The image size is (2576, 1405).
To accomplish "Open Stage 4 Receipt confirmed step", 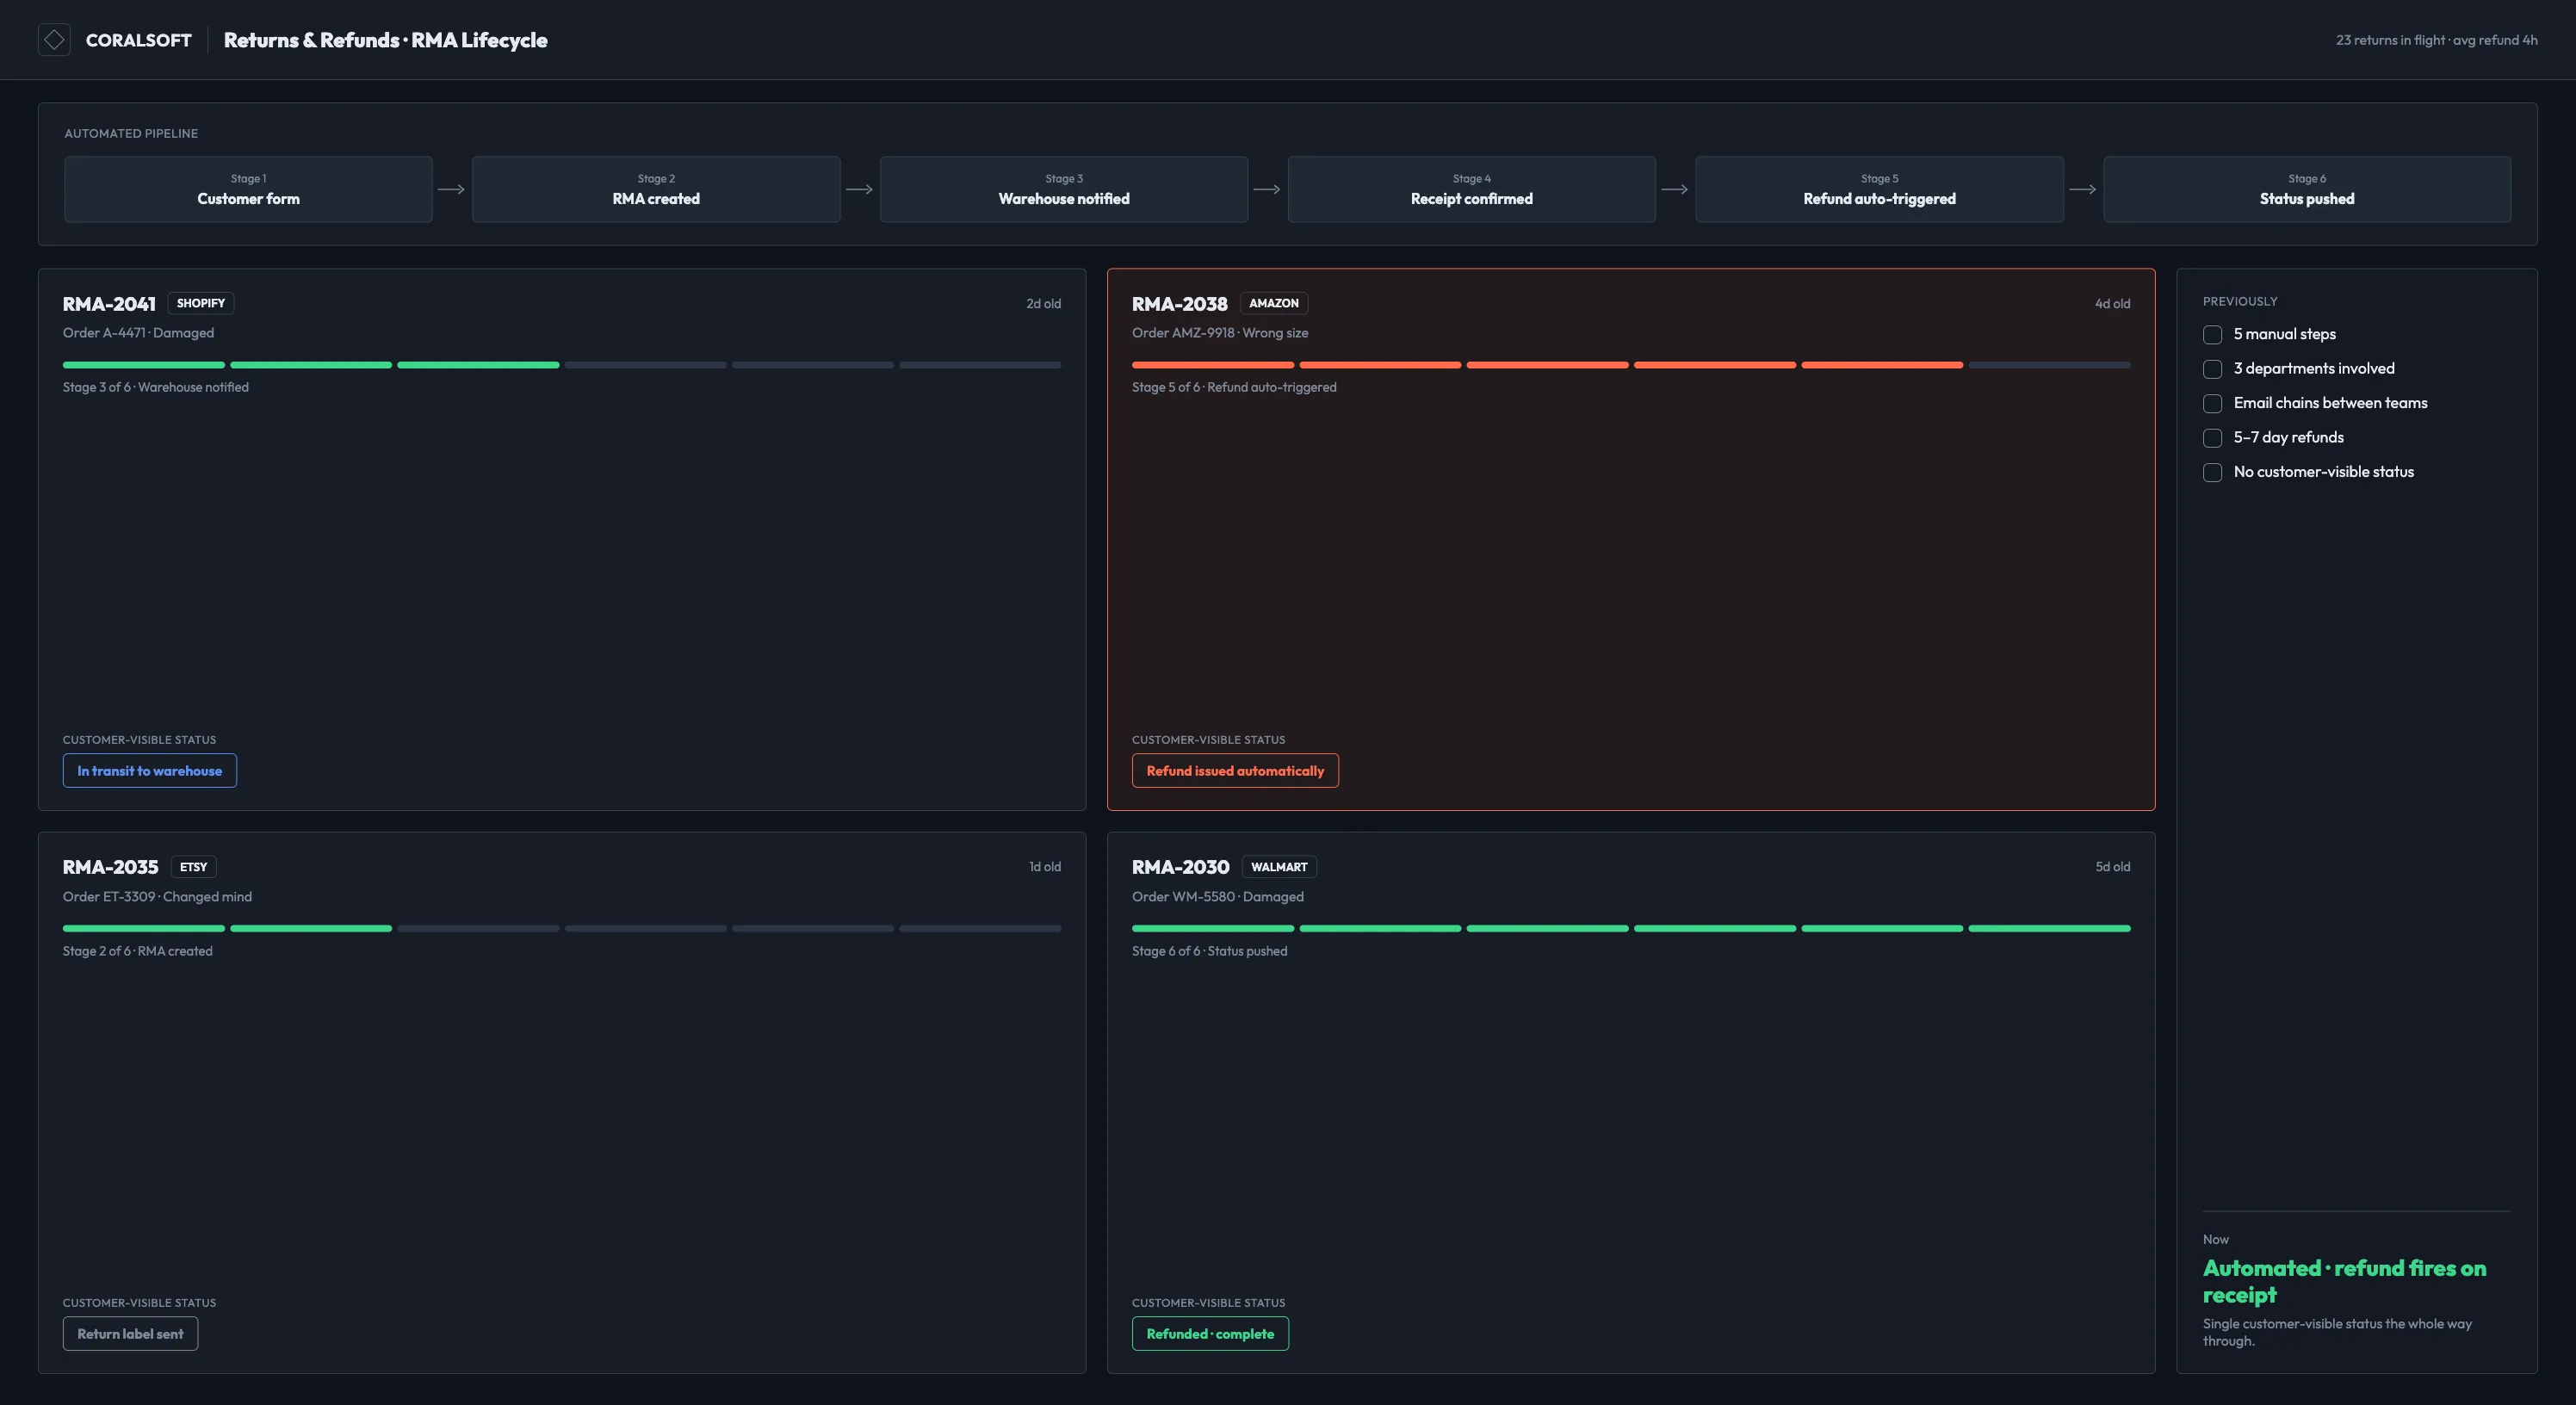I will coord(1472,189).
